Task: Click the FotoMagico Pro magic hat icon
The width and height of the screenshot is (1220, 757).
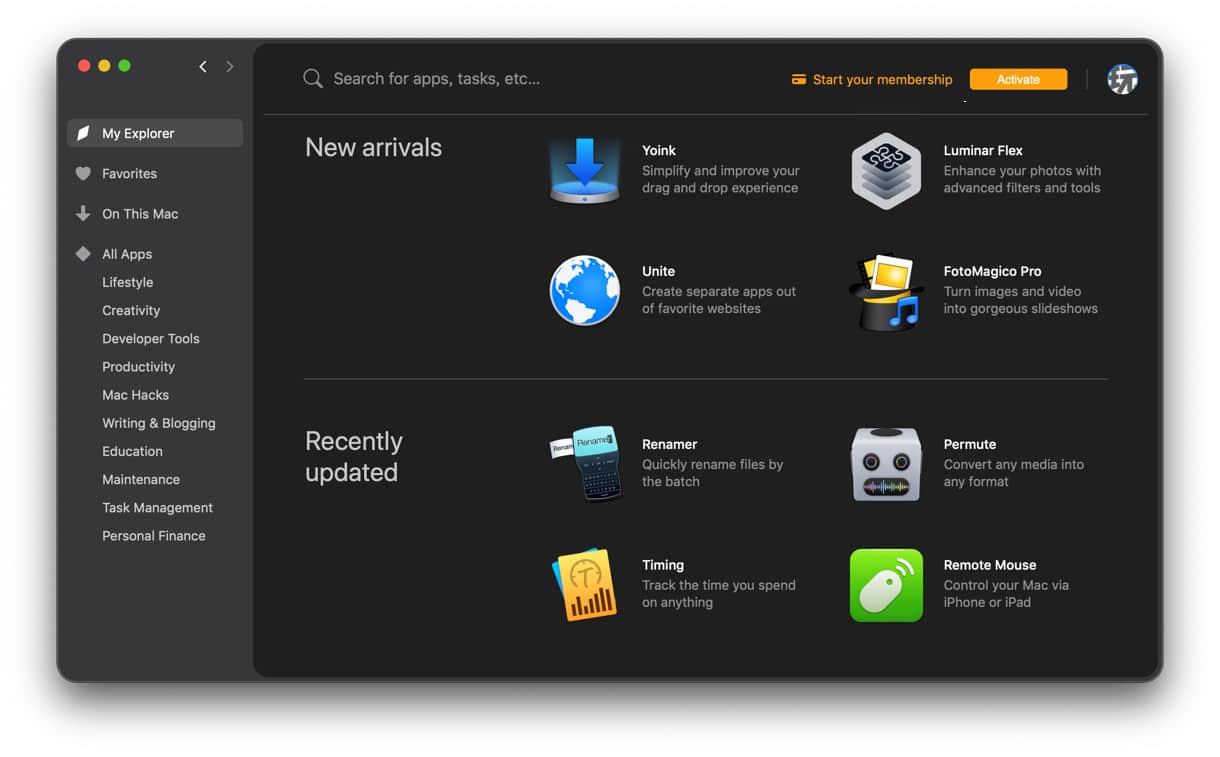Action: (886, 291)
